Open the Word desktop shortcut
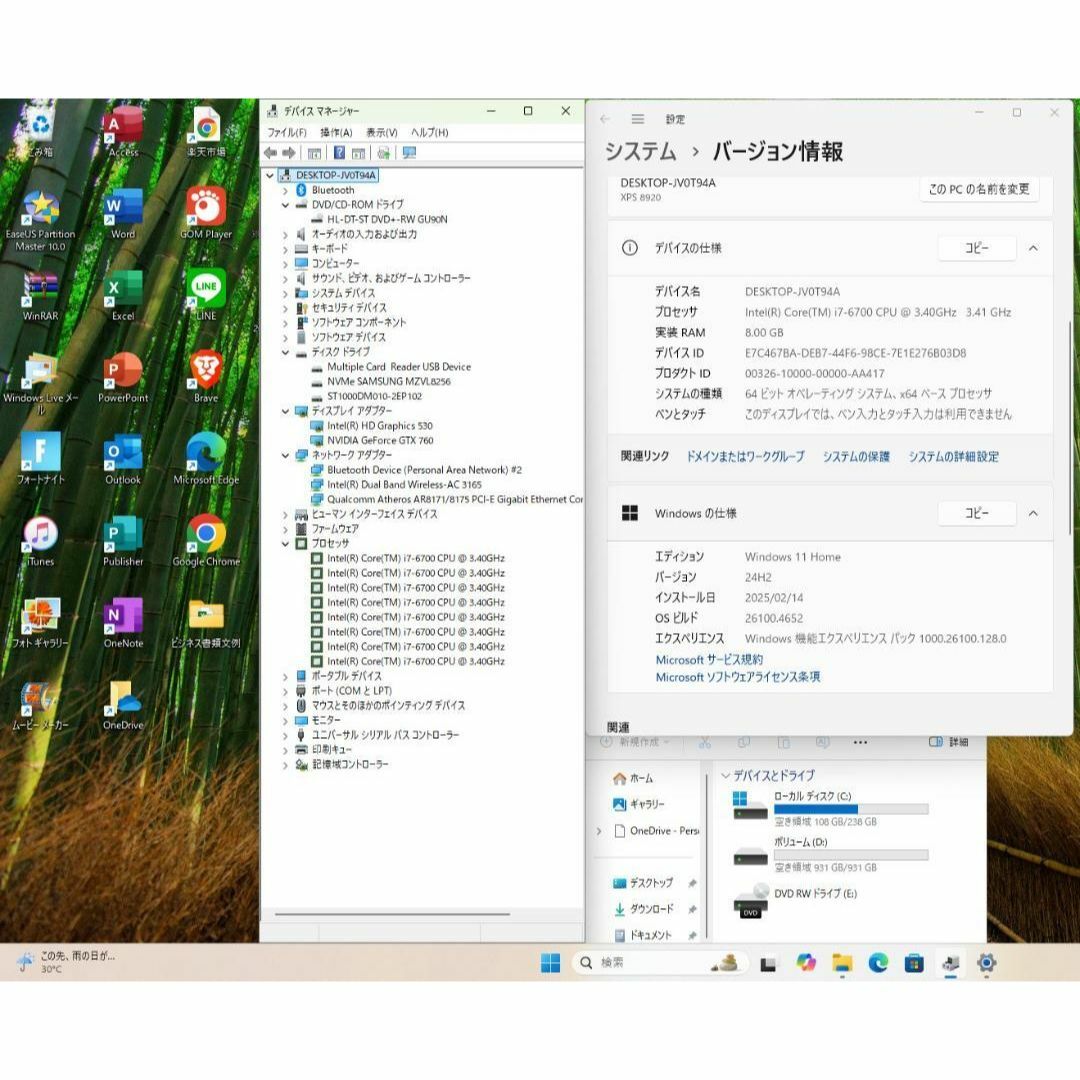1080x1080 pixels. [123, 213]
